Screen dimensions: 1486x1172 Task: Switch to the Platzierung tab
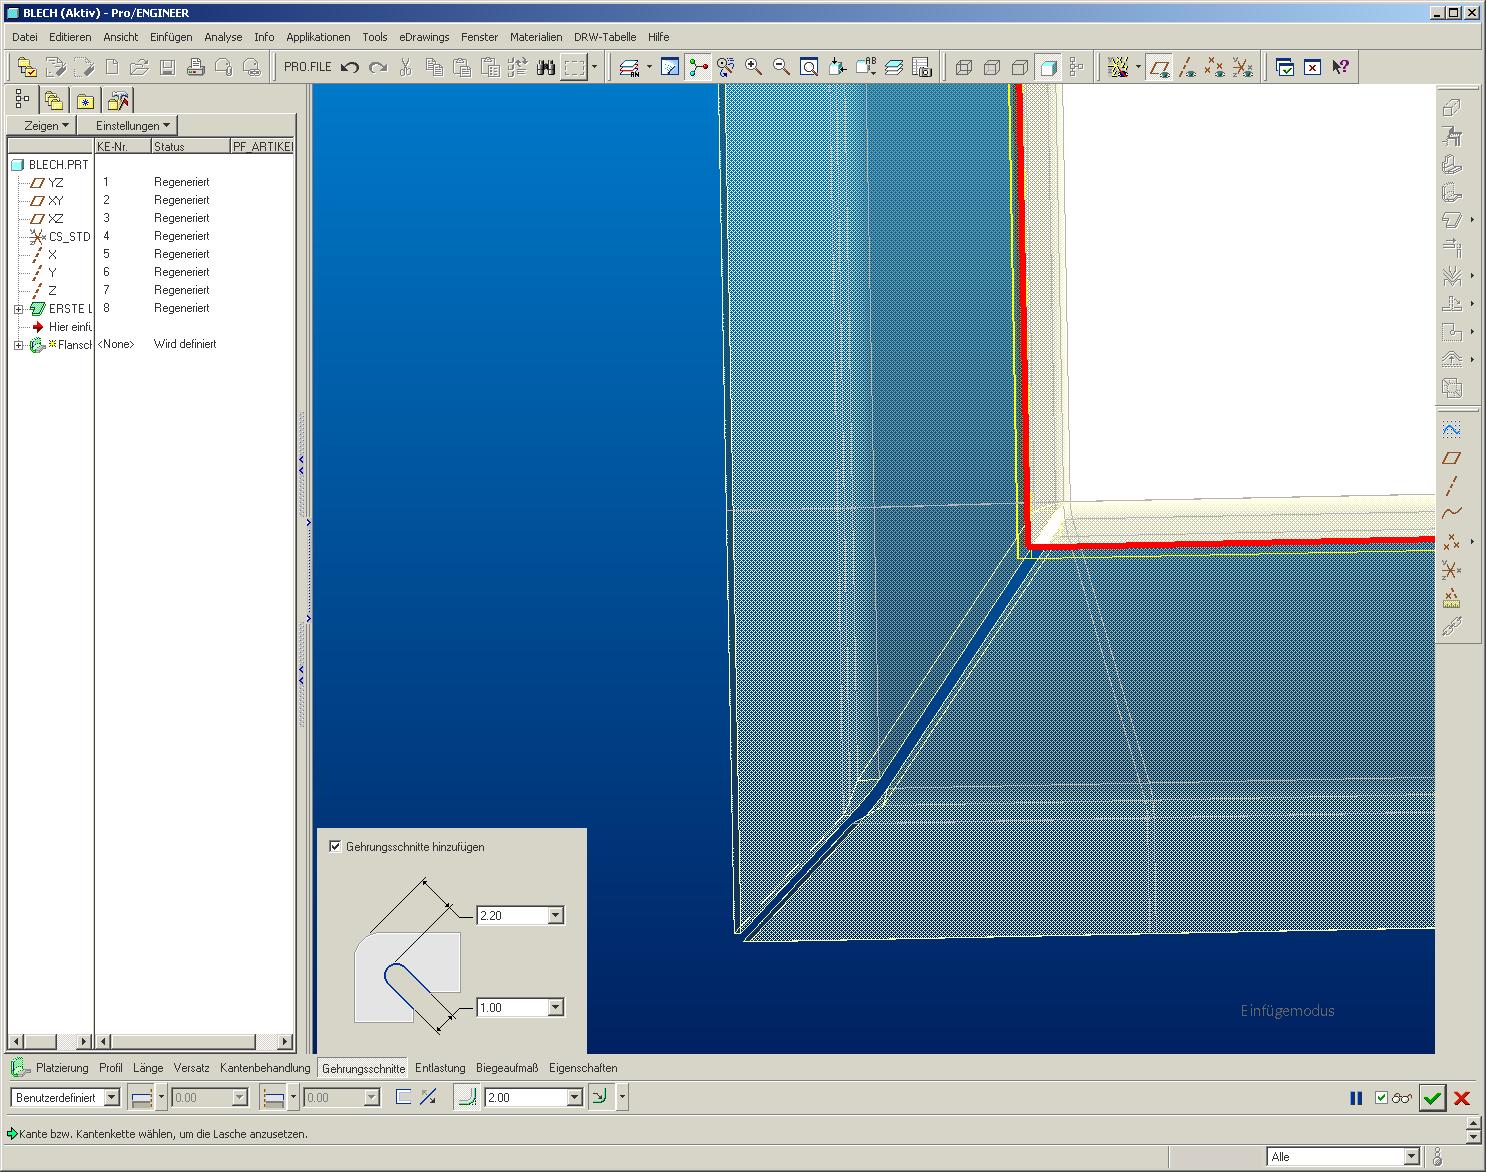62,1068
